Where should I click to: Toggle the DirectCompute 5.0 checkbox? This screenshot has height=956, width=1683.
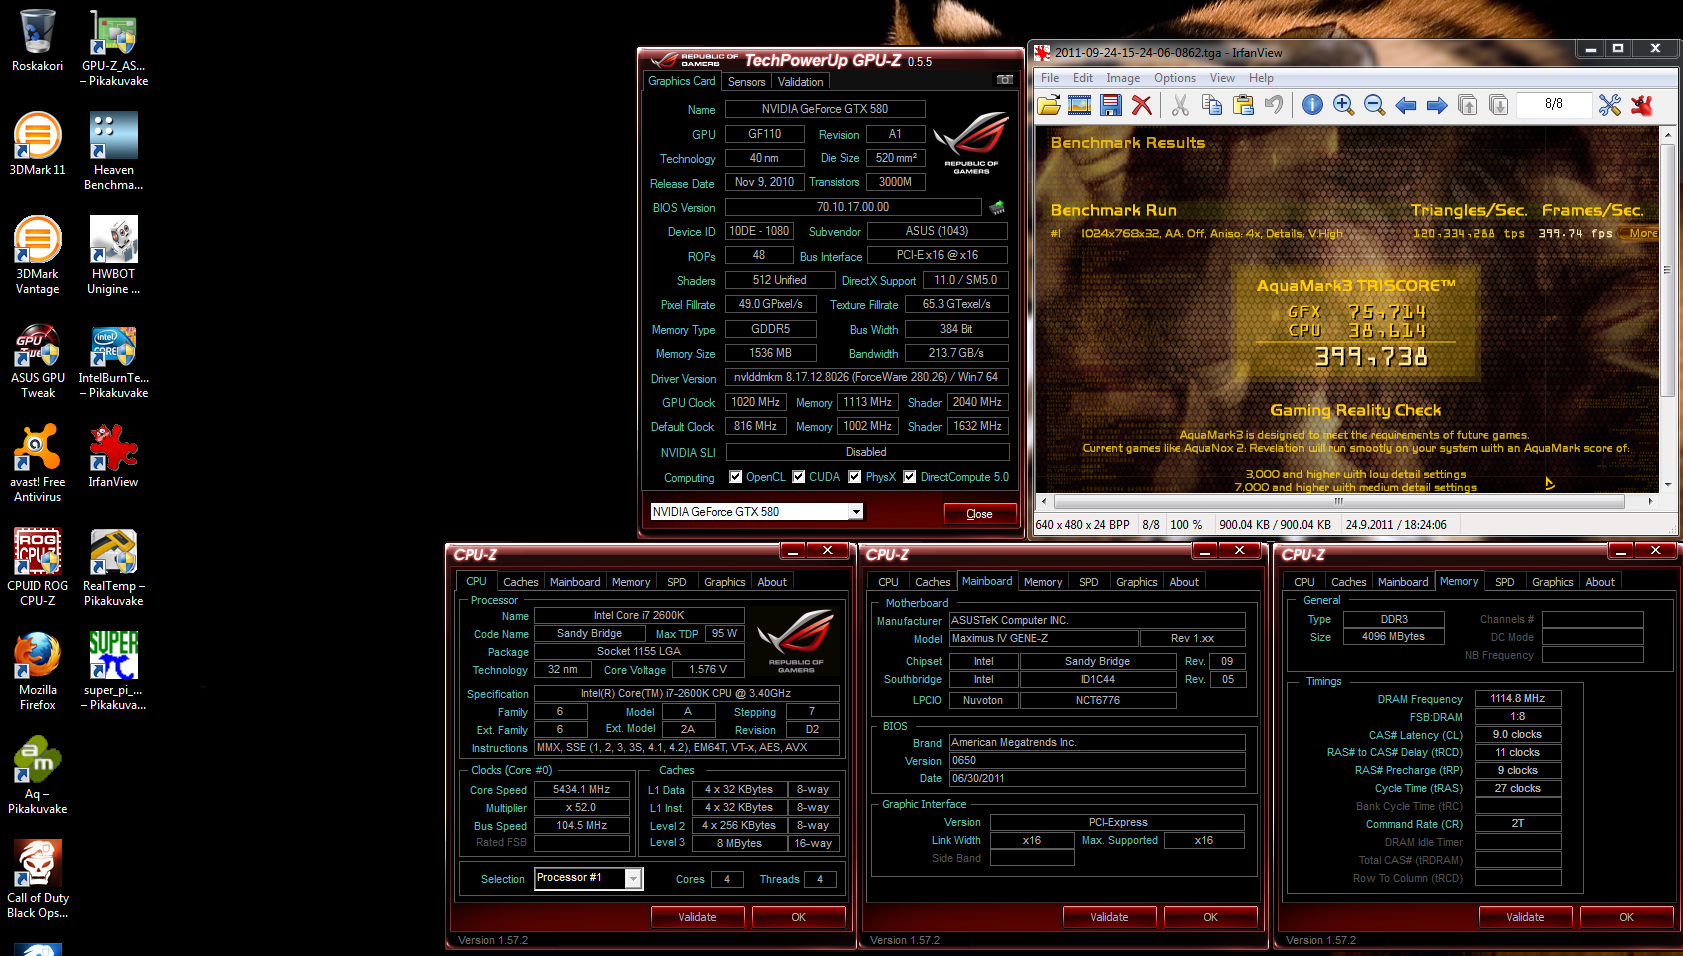point(910,477)
